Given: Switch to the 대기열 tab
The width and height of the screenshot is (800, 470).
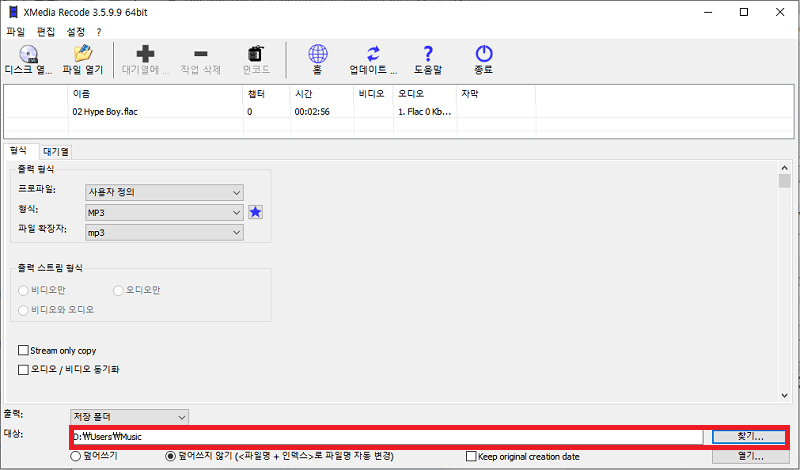Looking at the screenshot, I should 56,152.
